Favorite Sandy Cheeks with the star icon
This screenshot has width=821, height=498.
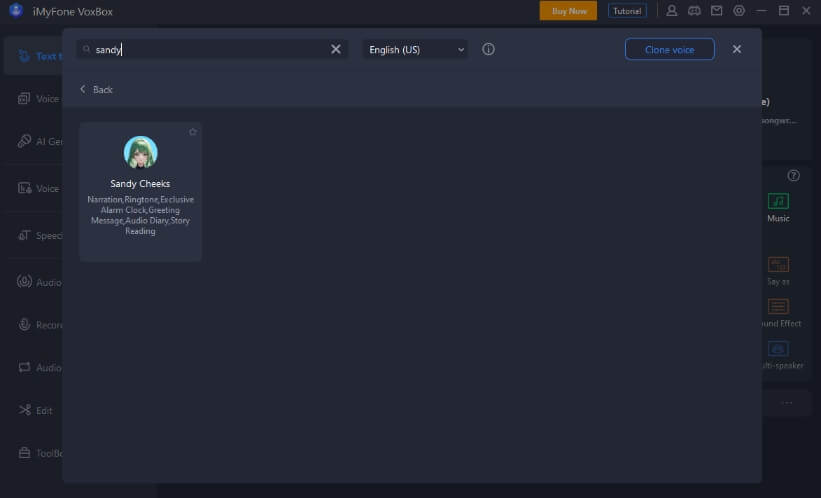point(193,132)
